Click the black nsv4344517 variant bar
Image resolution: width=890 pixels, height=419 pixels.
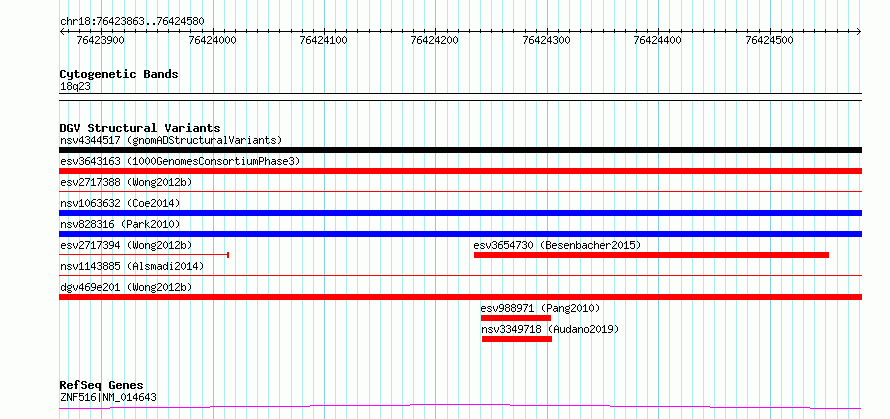[460, 150]
